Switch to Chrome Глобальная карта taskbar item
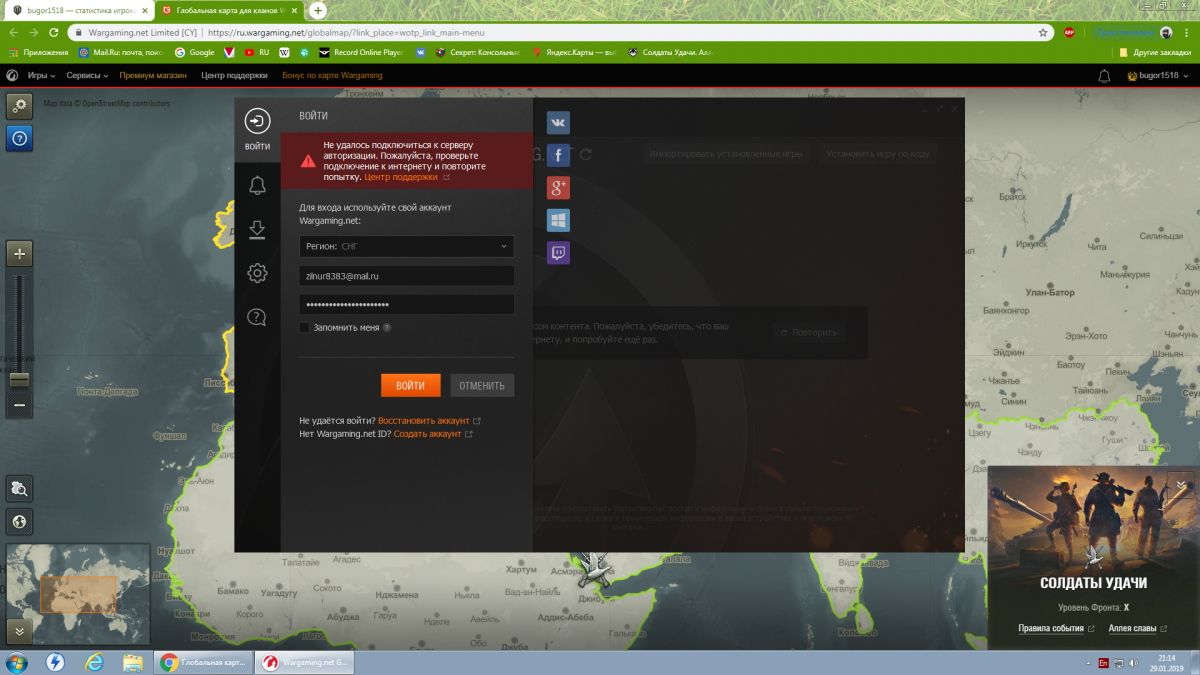The height and width of the screenshot is (675, 1200). click(204, 662)
